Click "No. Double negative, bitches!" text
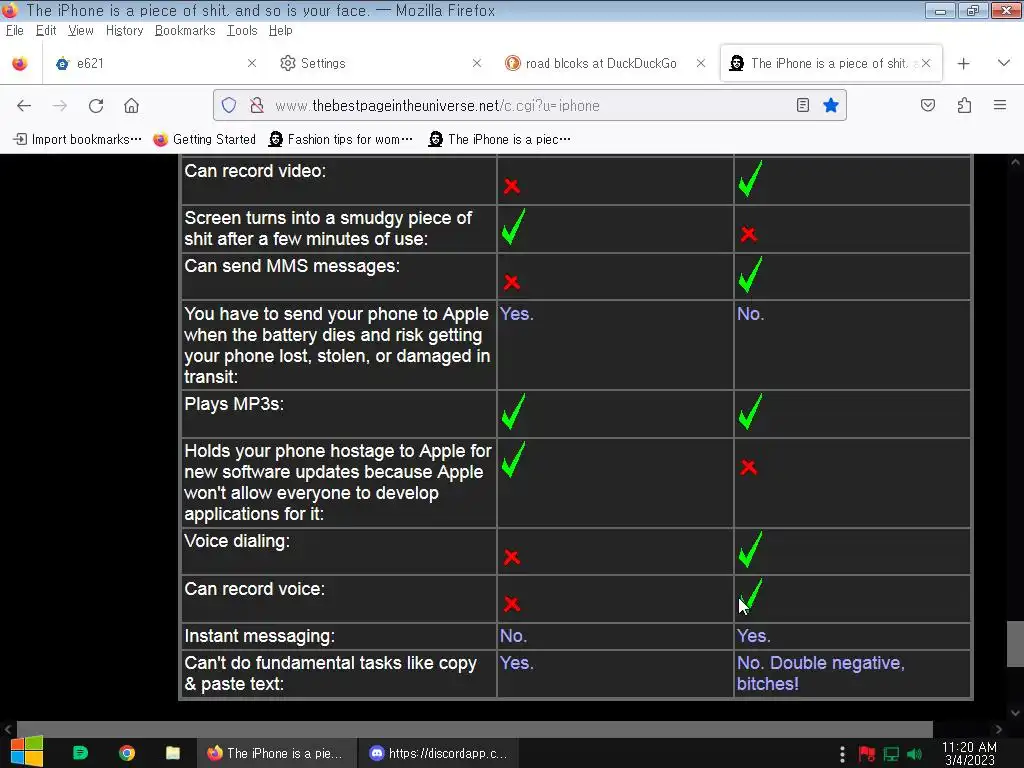 tap(821, 673)
